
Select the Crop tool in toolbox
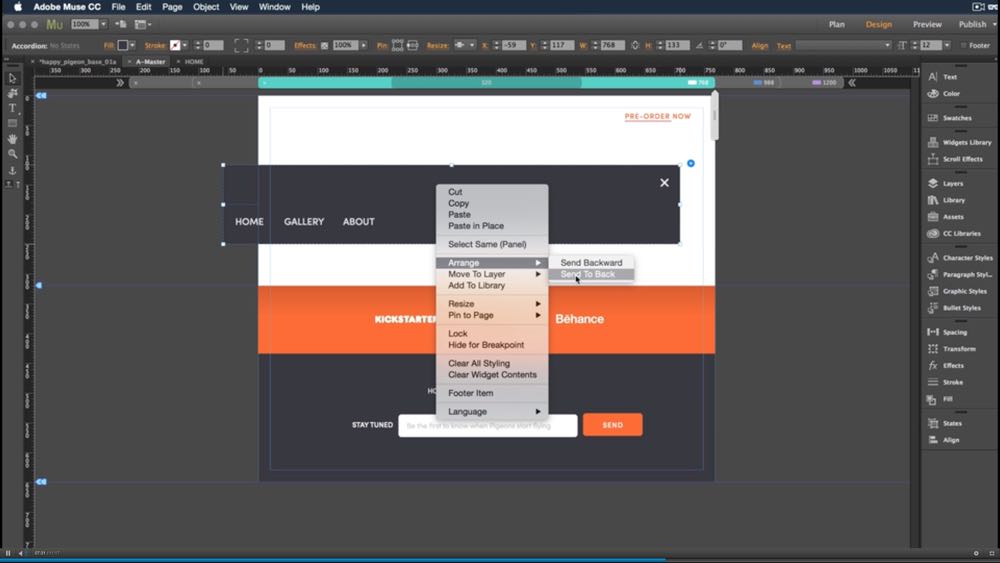[x=12, y=94]
